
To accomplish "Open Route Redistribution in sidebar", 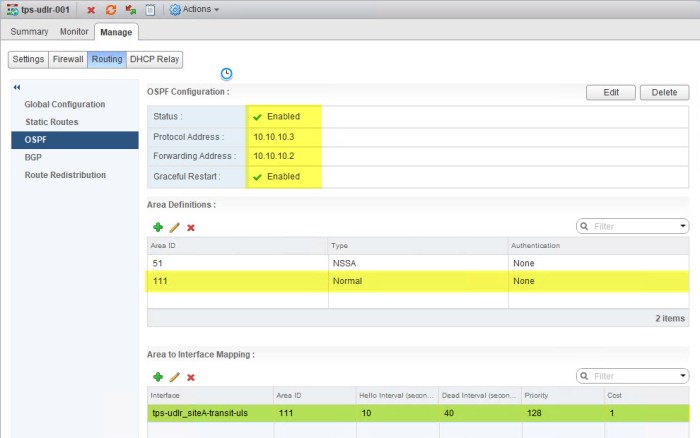I will click(x=65, y=175).
